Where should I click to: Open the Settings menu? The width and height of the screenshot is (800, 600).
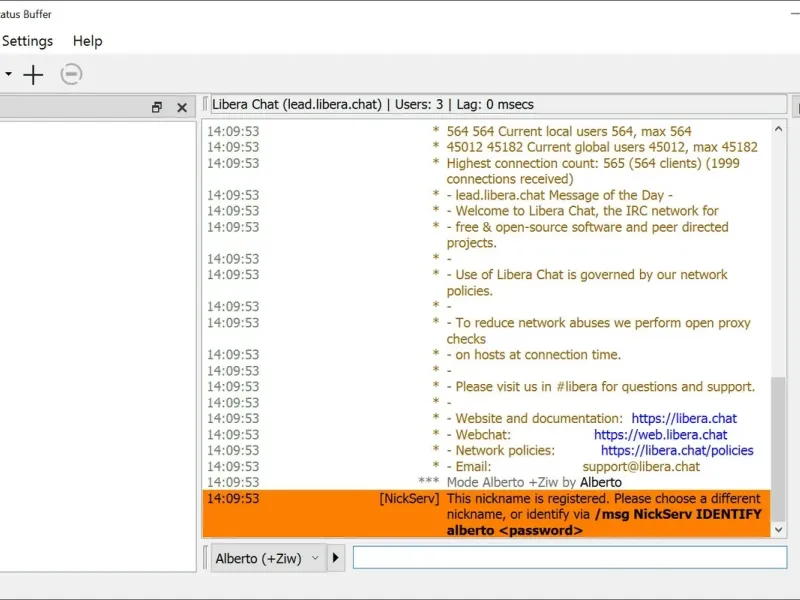click(x=27, y=41)
